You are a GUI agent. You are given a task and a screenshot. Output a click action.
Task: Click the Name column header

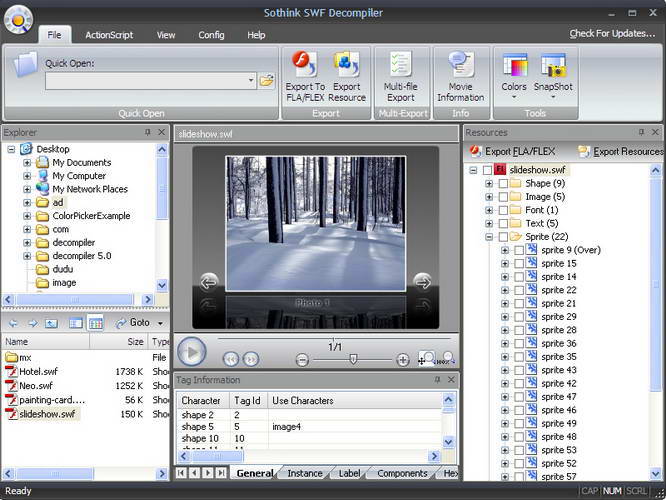[x=45, y=342]
